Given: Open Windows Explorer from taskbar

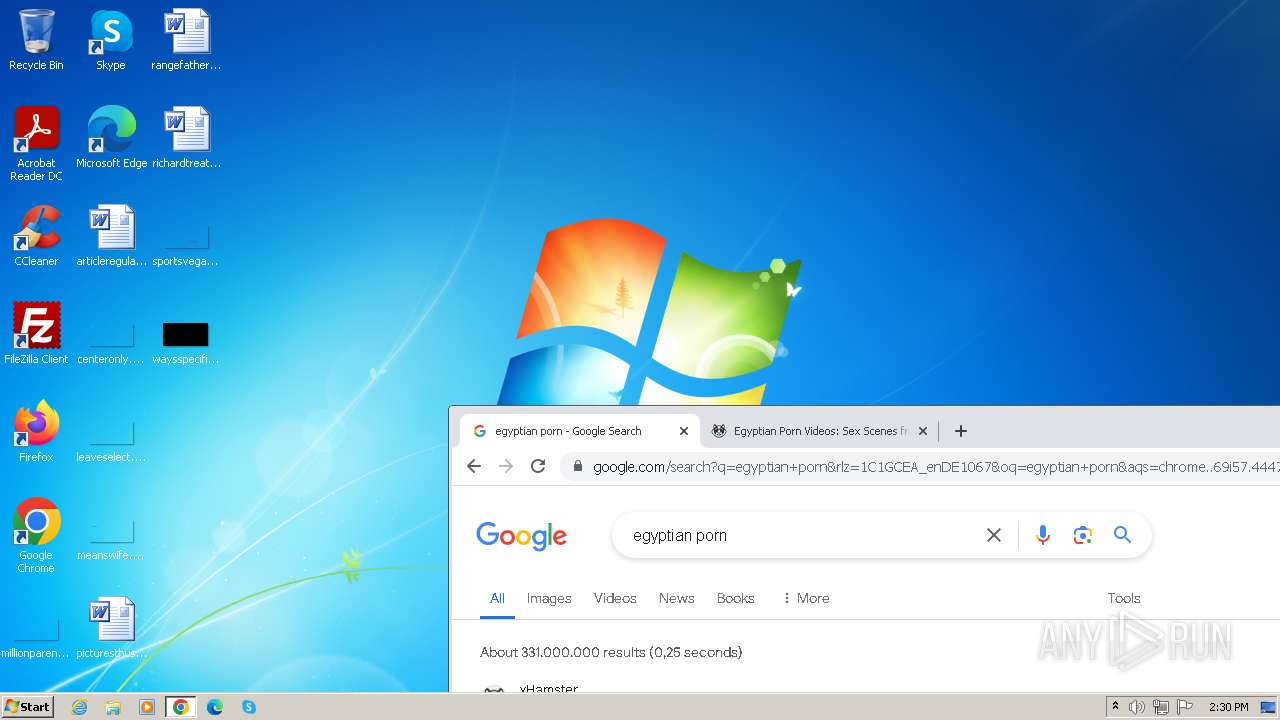Looking at the screenshot, I should point(113,707).
